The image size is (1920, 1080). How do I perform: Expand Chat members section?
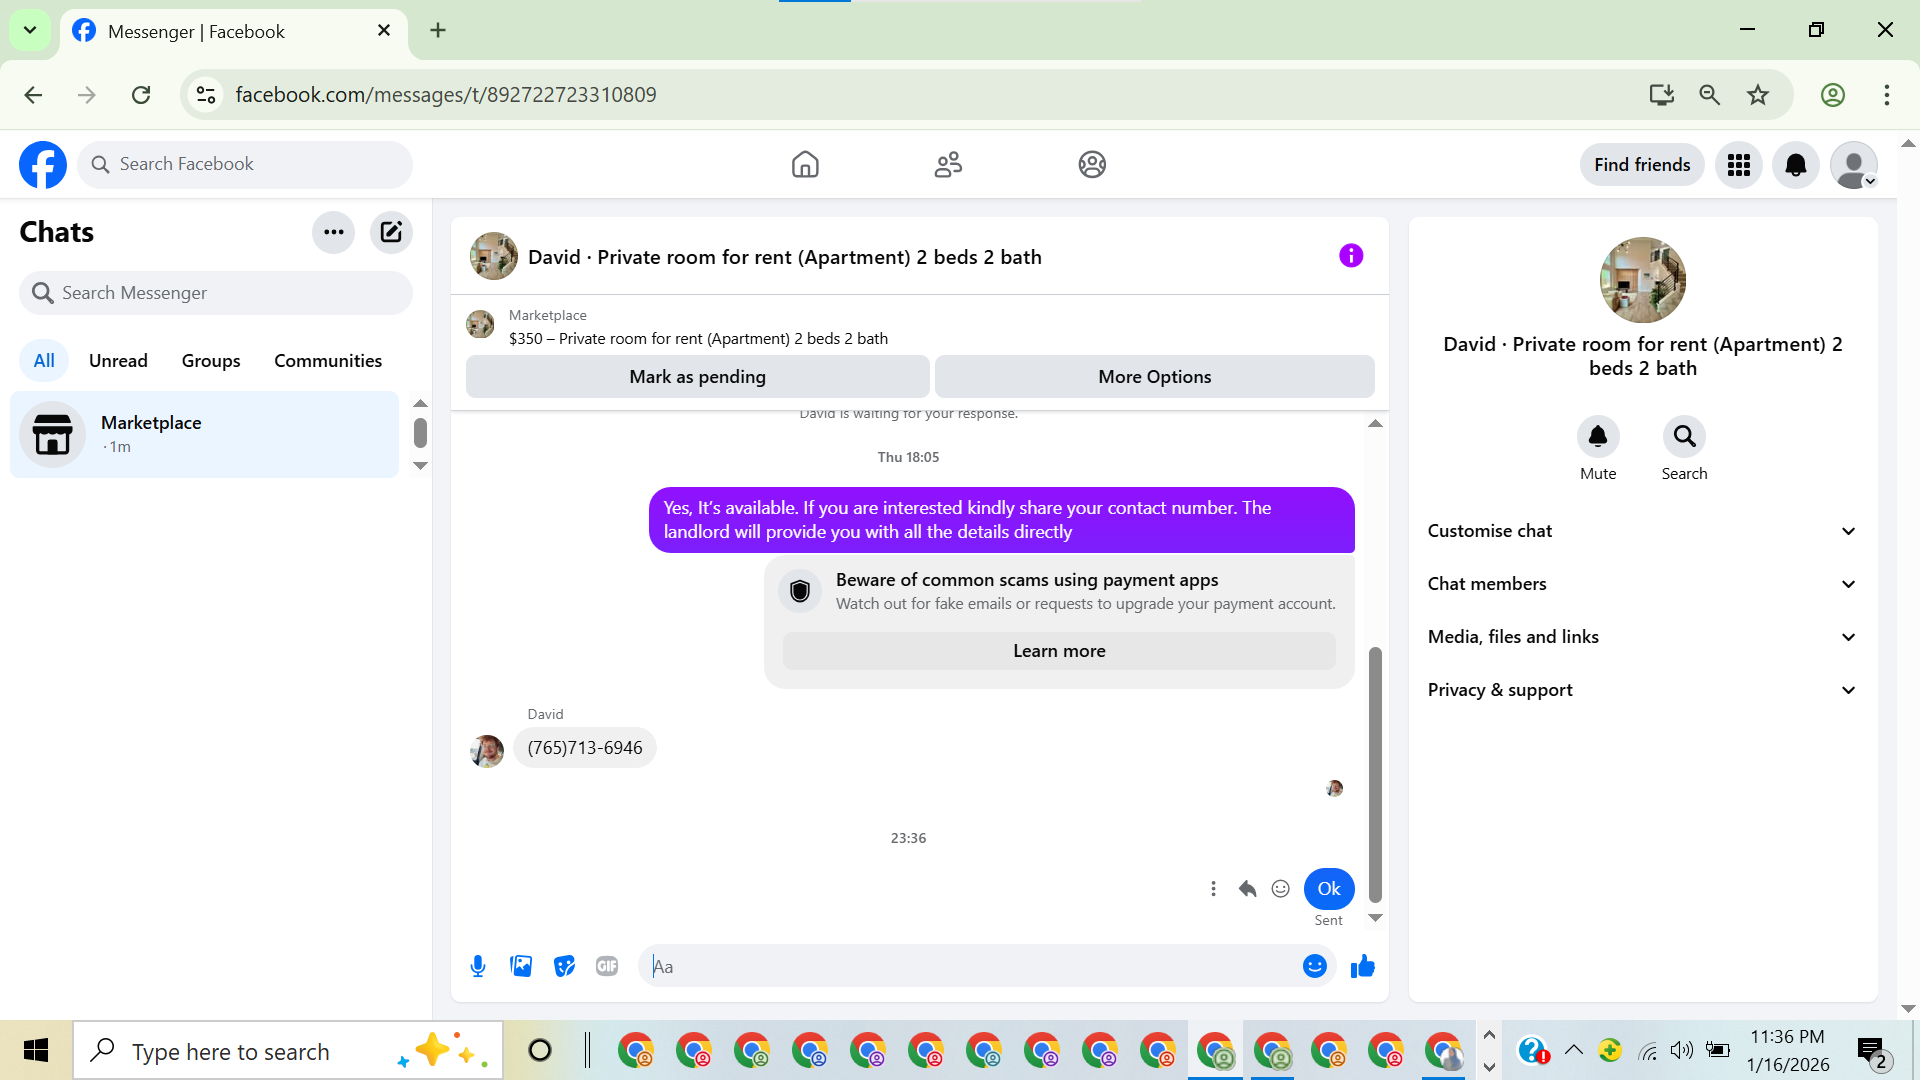coord(1642,584)
